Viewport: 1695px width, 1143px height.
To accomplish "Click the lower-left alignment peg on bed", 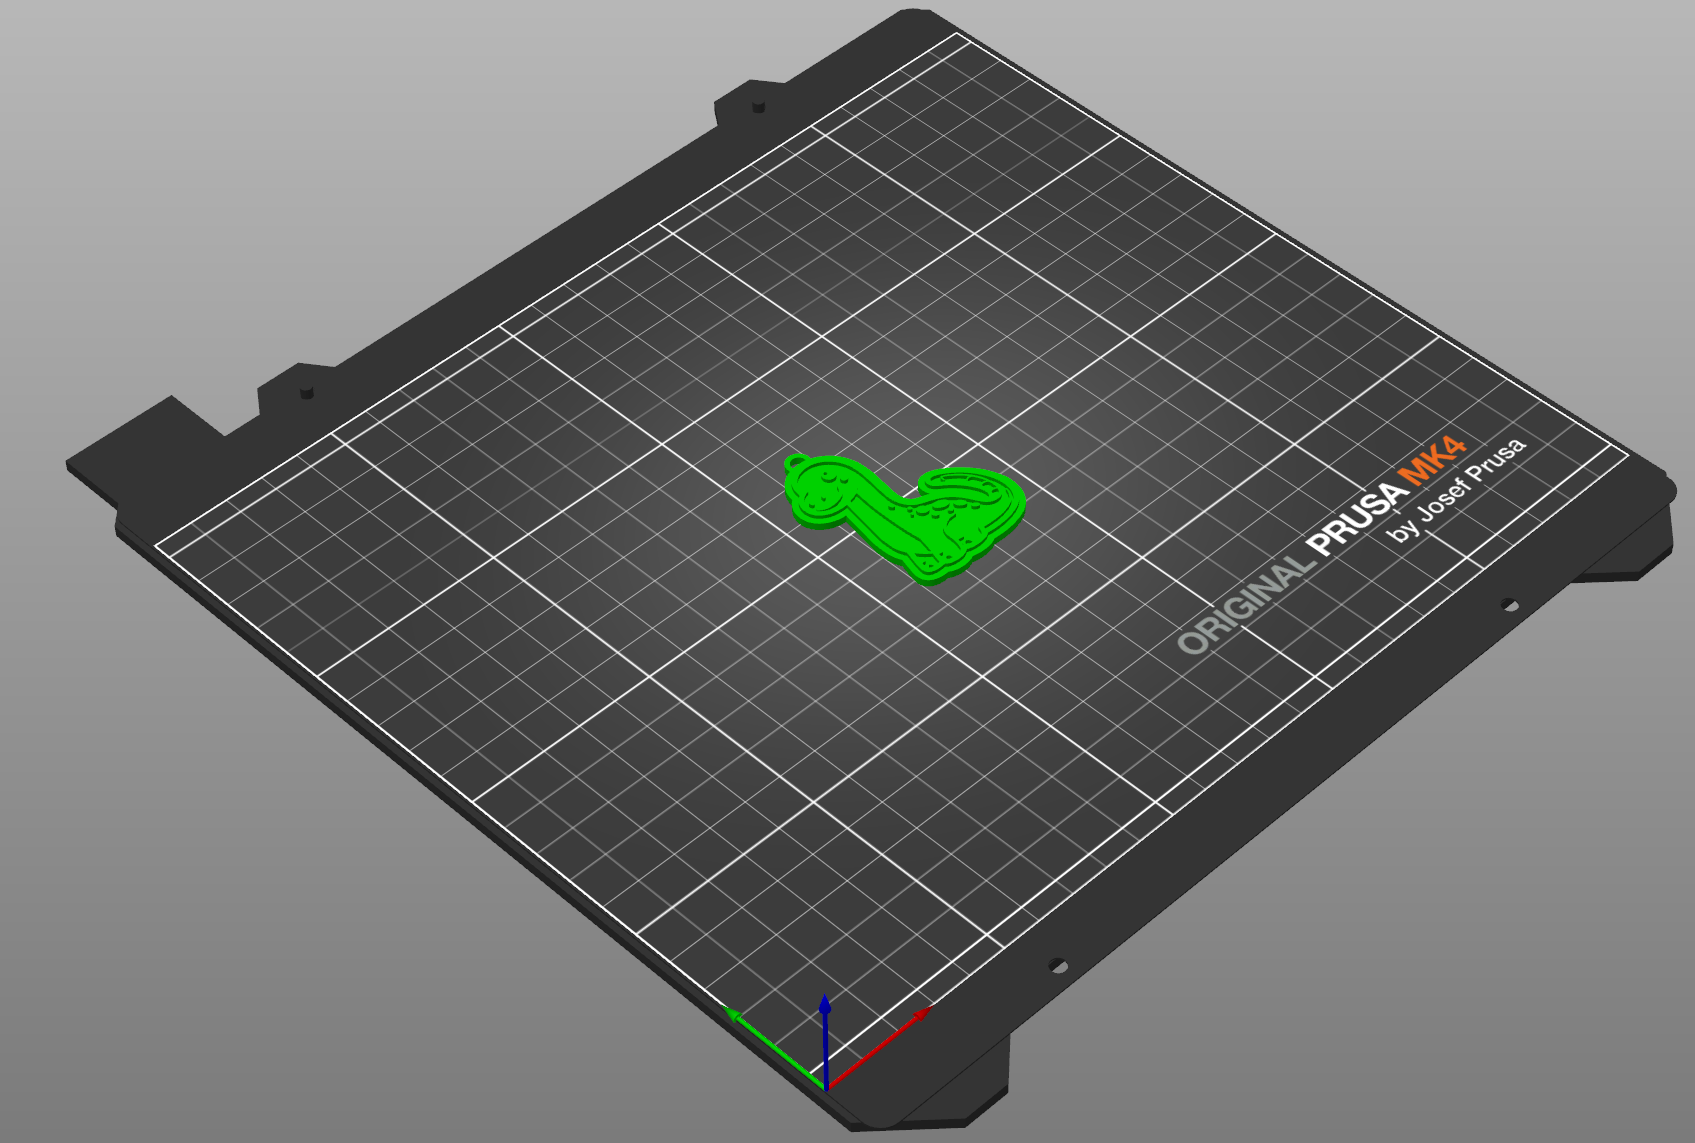I will tap(307, 392).
